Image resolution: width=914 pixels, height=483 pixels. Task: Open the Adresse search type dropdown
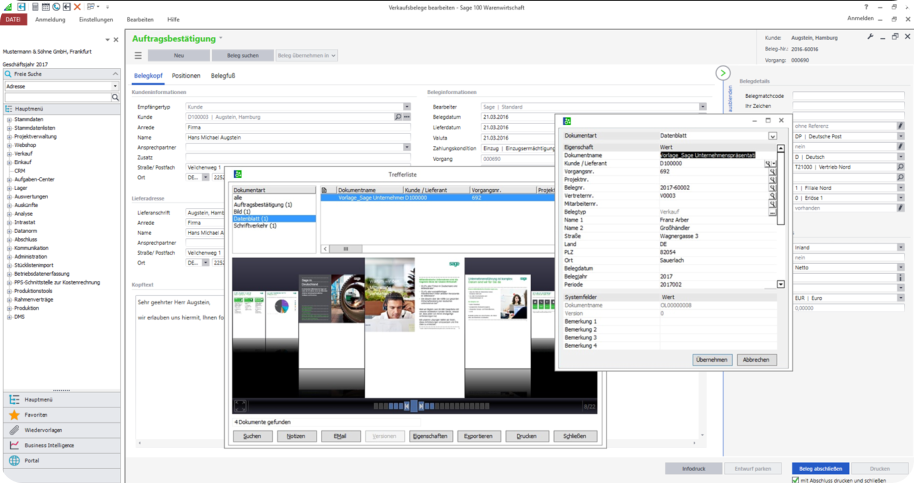pyautogui.click(x=115, y=86)
